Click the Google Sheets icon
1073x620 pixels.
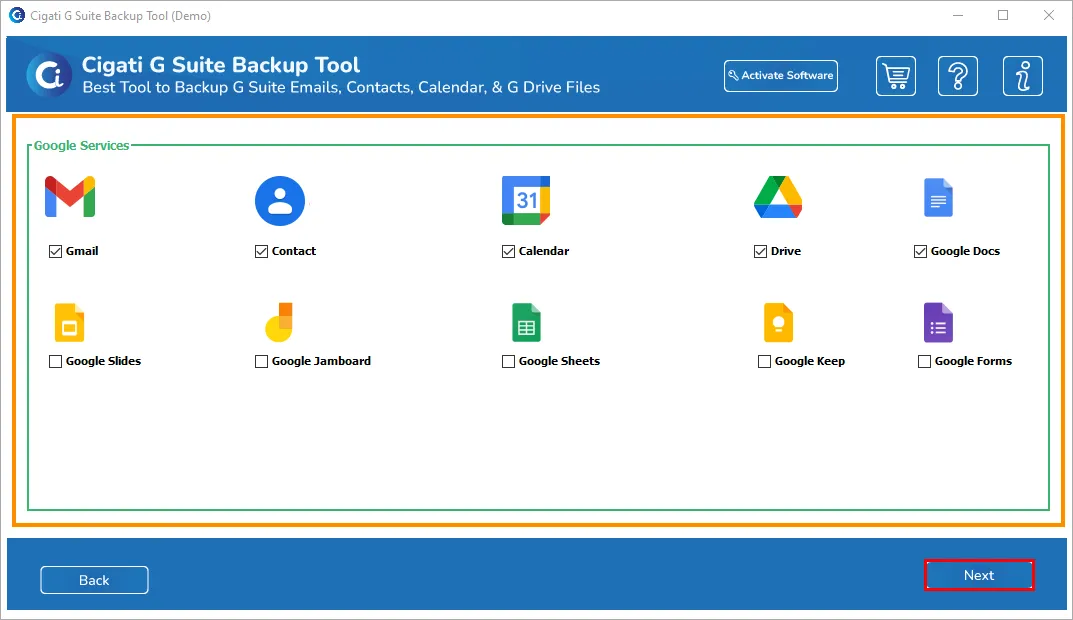coord(526,322)
